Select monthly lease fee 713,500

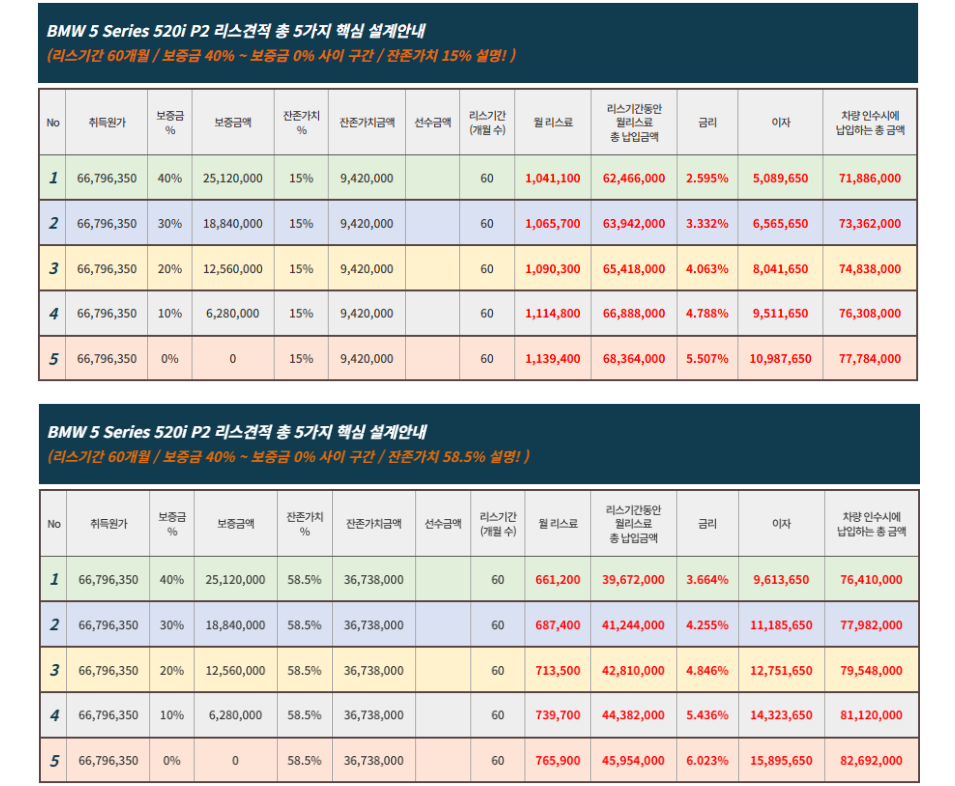pyautogui.click(x=557, y=670)
